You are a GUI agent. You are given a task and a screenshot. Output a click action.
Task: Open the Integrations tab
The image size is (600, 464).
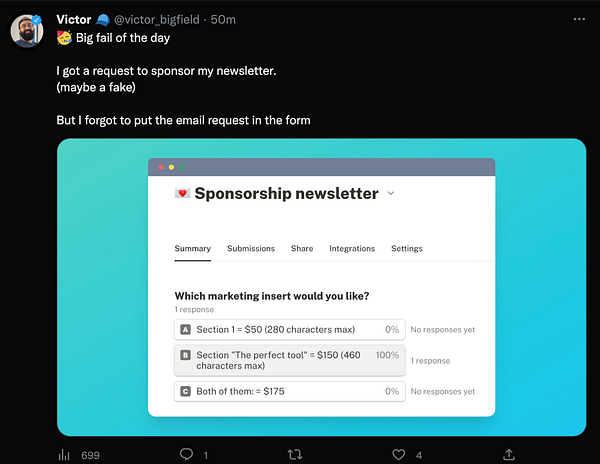[352, 249]
